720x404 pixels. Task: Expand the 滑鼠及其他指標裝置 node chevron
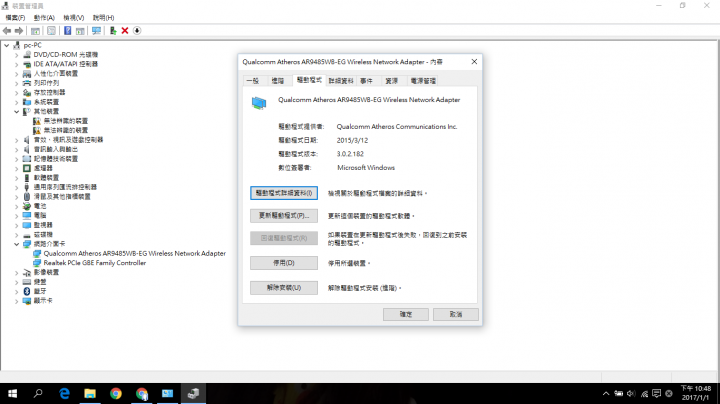pos(17,196)
